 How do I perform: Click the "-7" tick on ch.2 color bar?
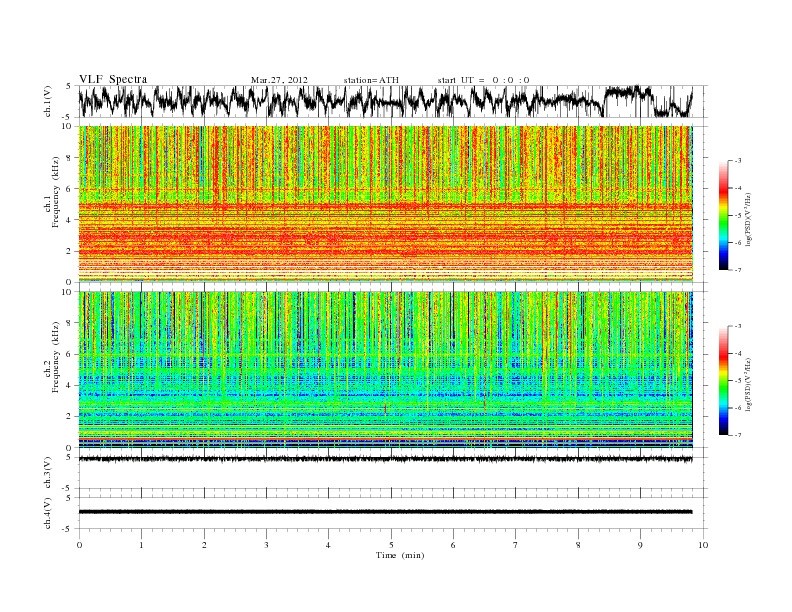738,435
